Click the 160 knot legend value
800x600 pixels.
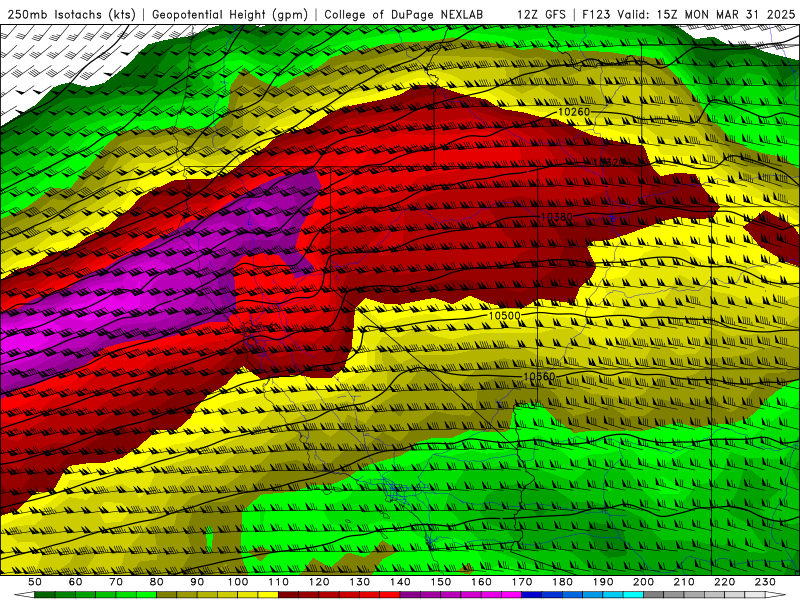click(481, 582)
